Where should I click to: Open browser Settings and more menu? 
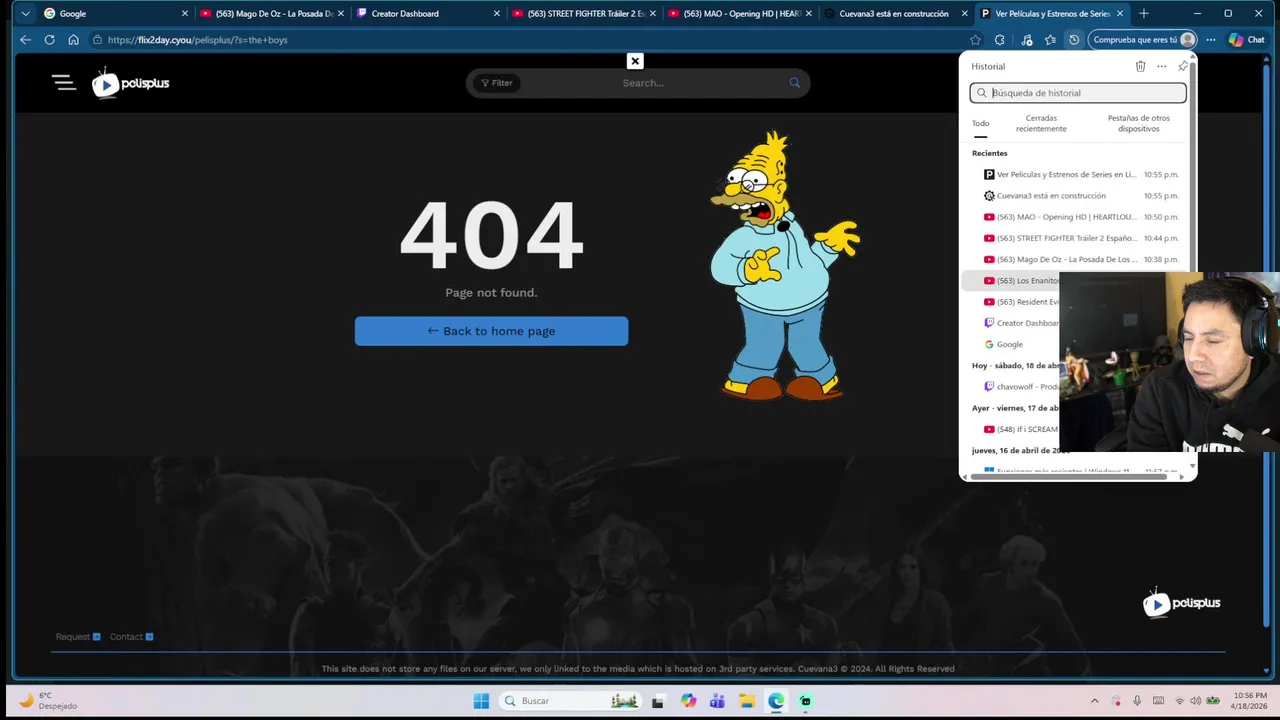[x=1210, y=40]
